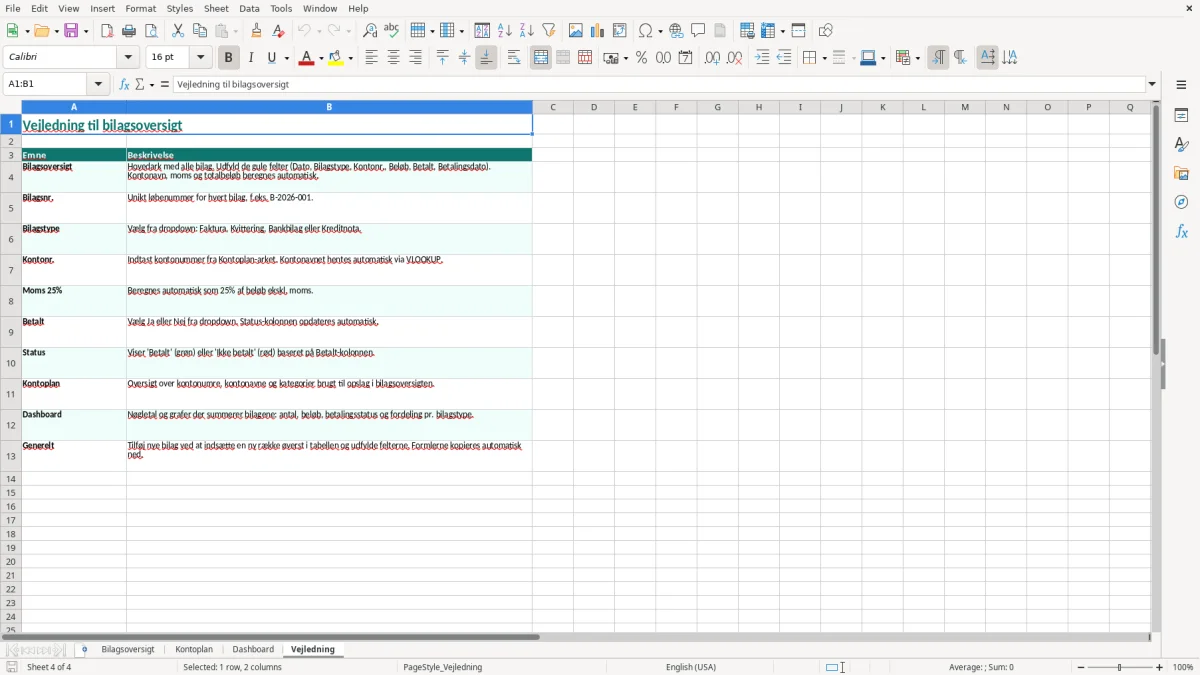Expand the Name Box dropdown
The image size is (1200, 675).
(x=100, y=85)
